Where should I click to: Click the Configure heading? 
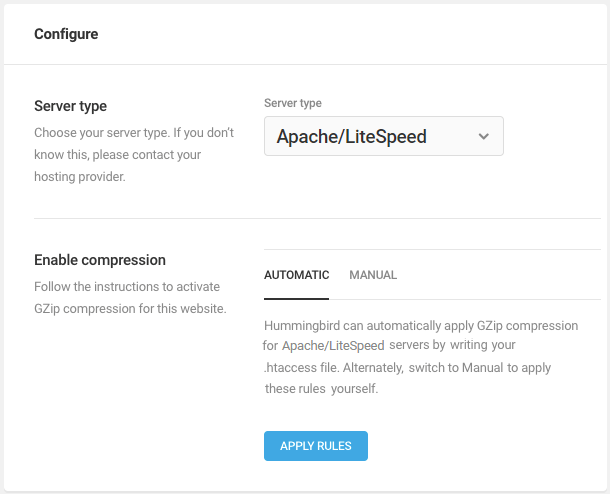pos(66,34)
